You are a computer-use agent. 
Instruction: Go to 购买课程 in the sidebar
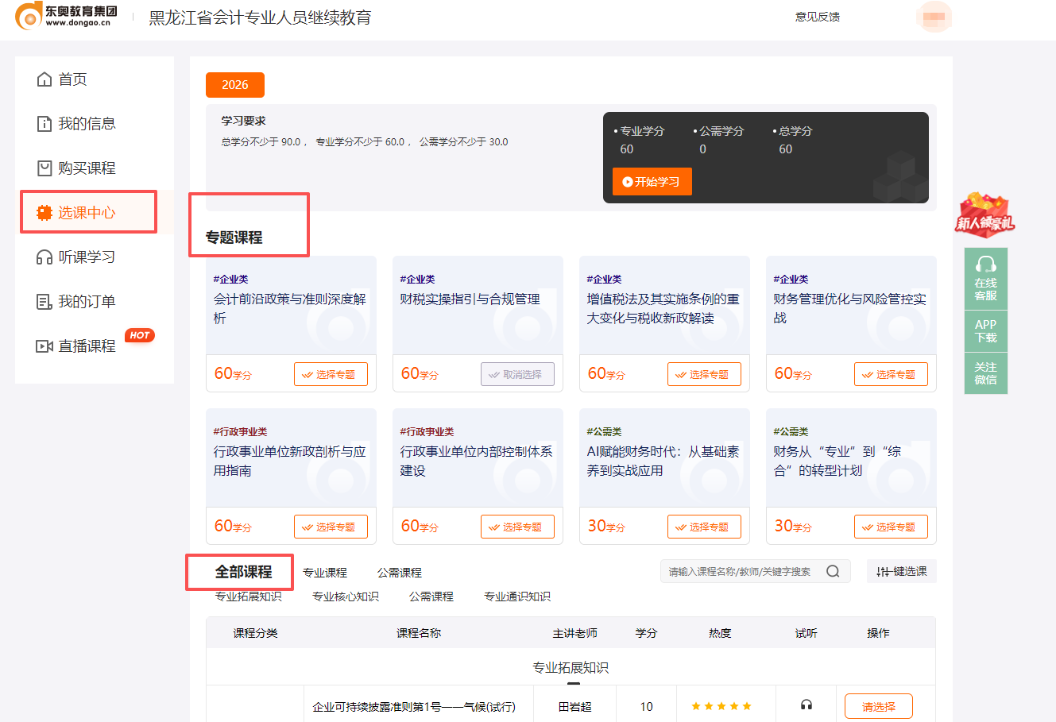pos(75,168)
